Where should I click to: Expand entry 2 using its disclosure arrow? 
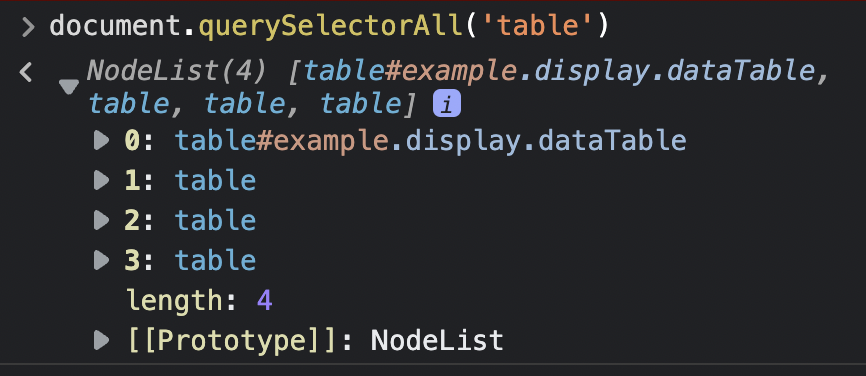click(x=101, y=220)
